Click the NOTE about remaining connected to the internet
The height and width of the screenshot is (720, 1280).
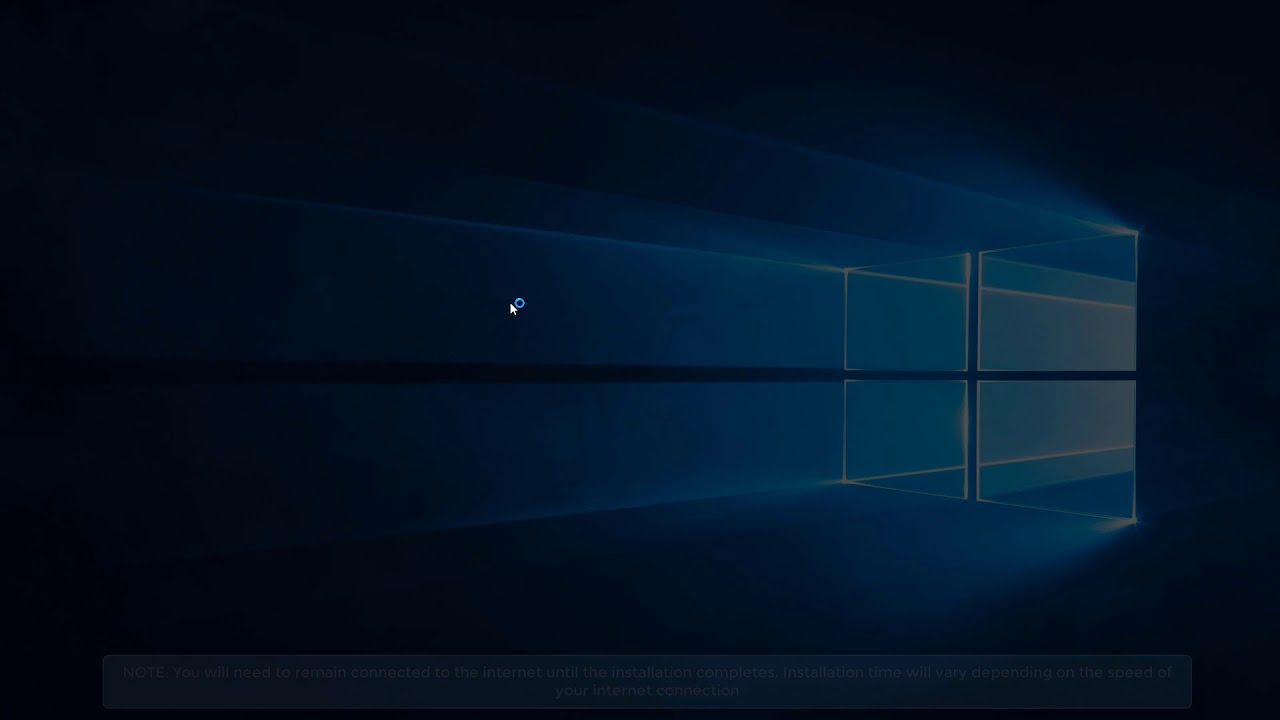pos(647,681)
